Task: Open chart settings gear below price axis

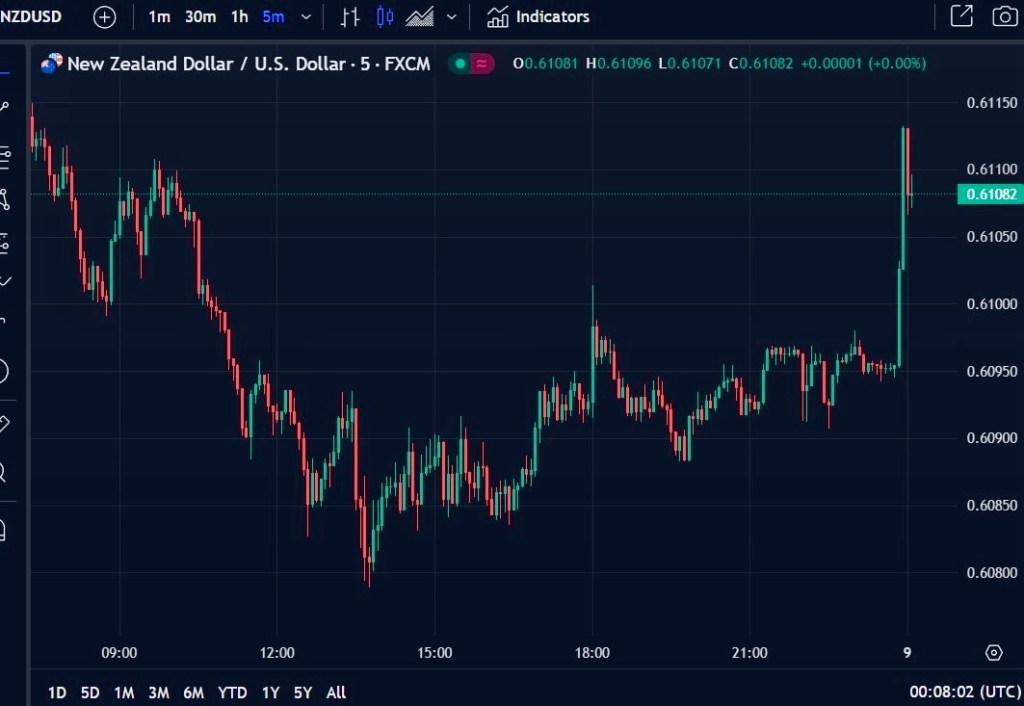Action: [x=993, y=653]
